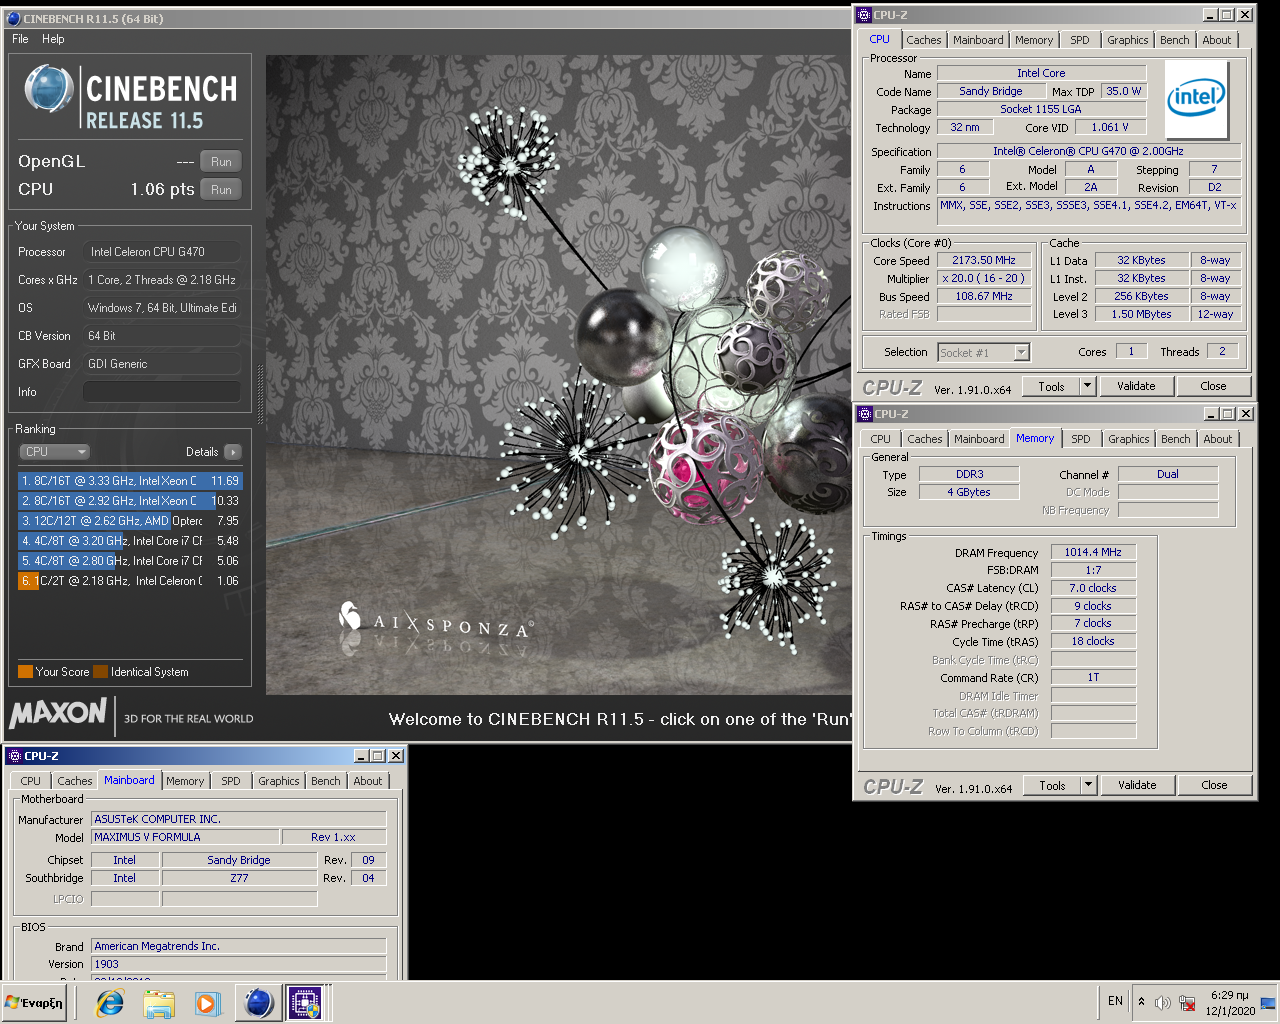Click the EN language indicator
Screen dimensions: 1280x1024
pos(1115,1001)
